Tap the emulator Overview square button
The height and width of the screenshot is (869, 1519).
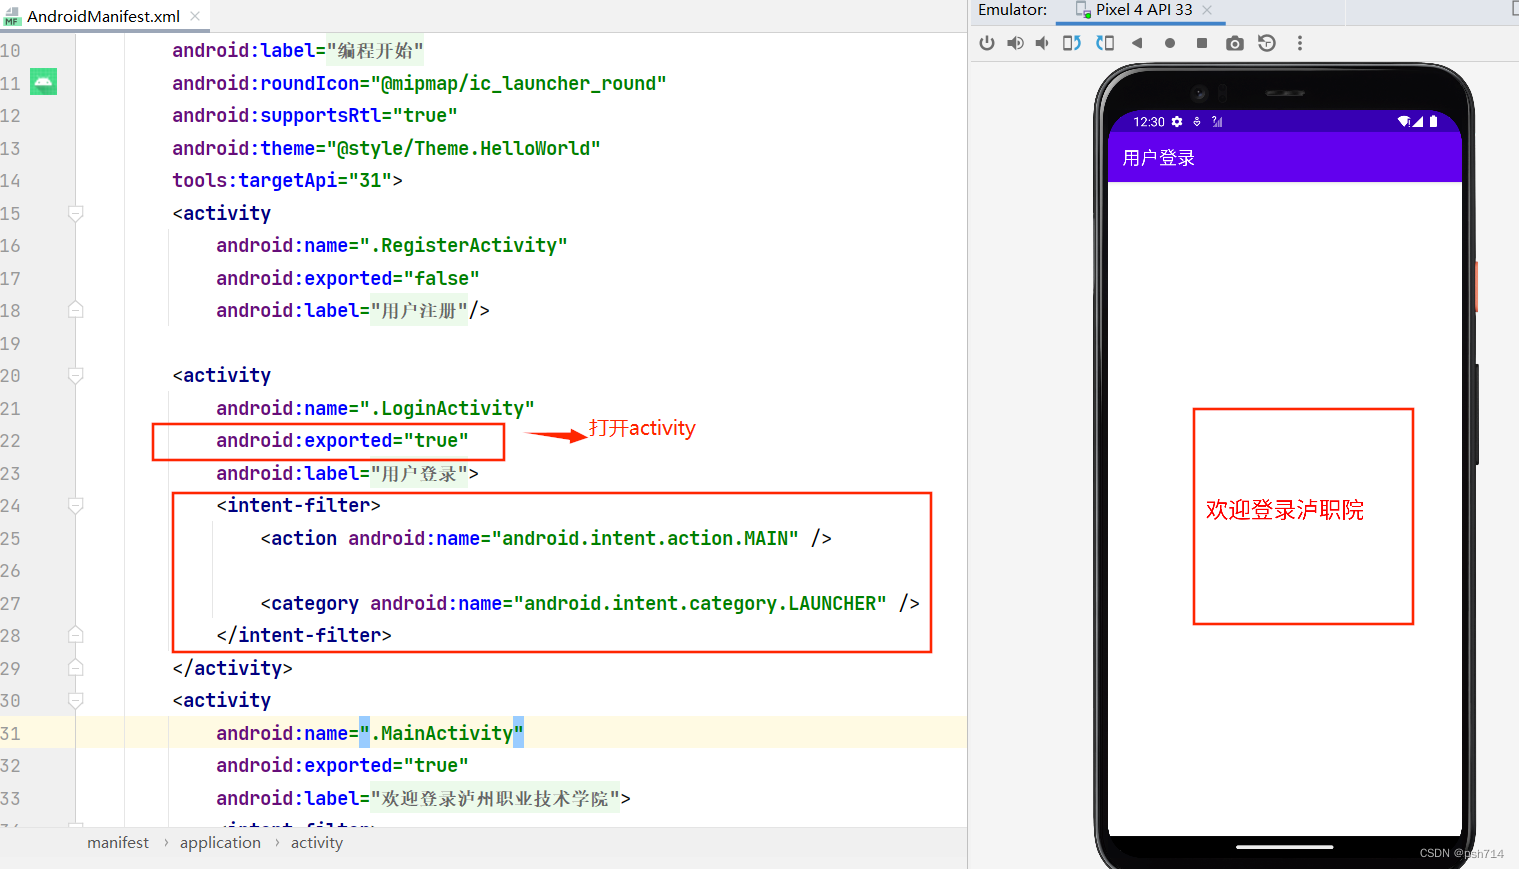[x=1202, y=43]
